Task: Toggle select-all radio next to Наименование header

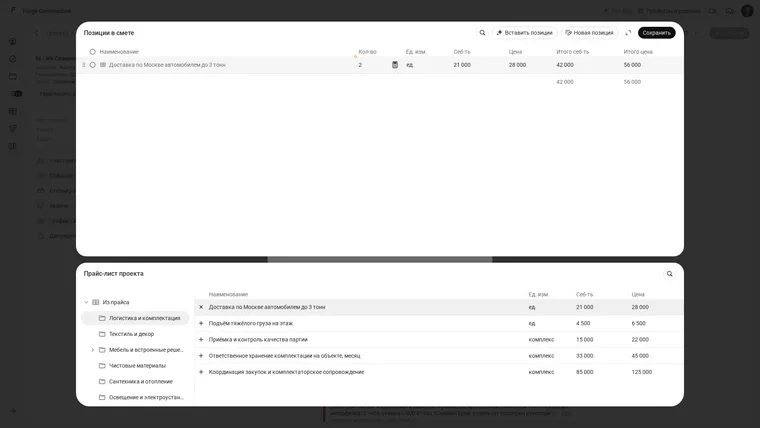Action: pyautogui.click(x=93, y=52)
